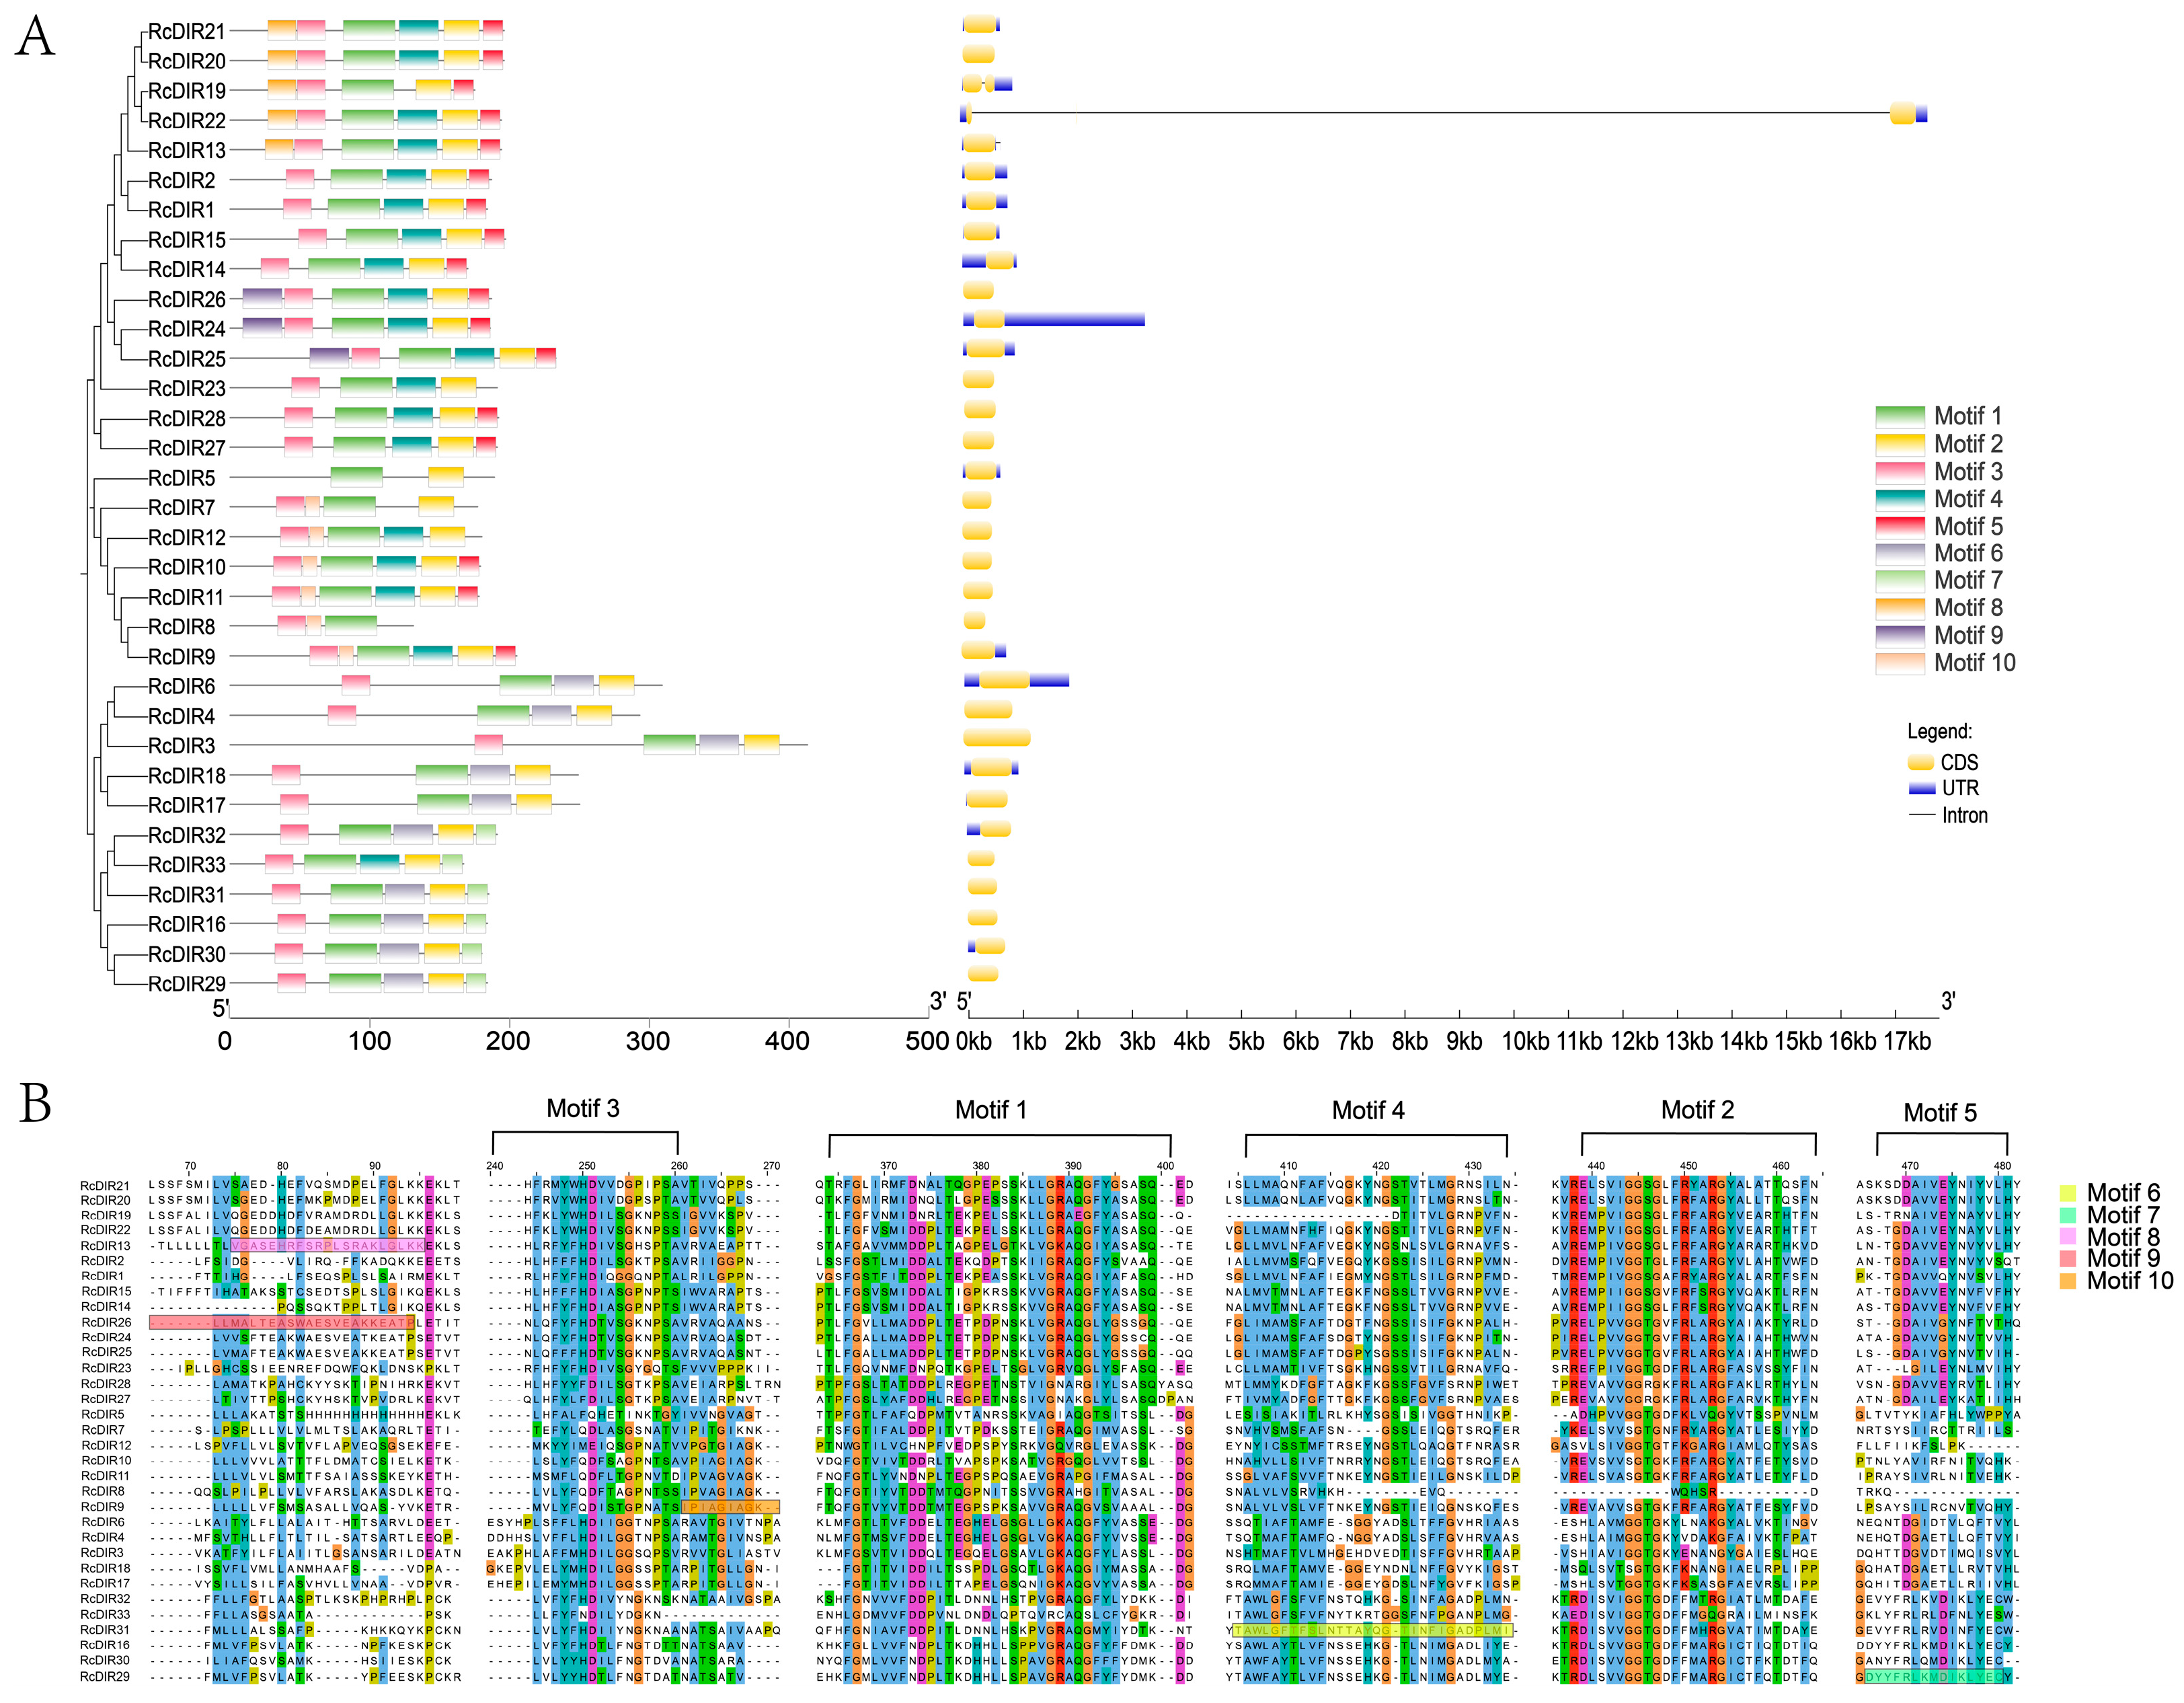Click the CDS yellow legend symbol
Image resolution: width=2184 pixels, height=1703 pixels.
[x=1921, y=762]
